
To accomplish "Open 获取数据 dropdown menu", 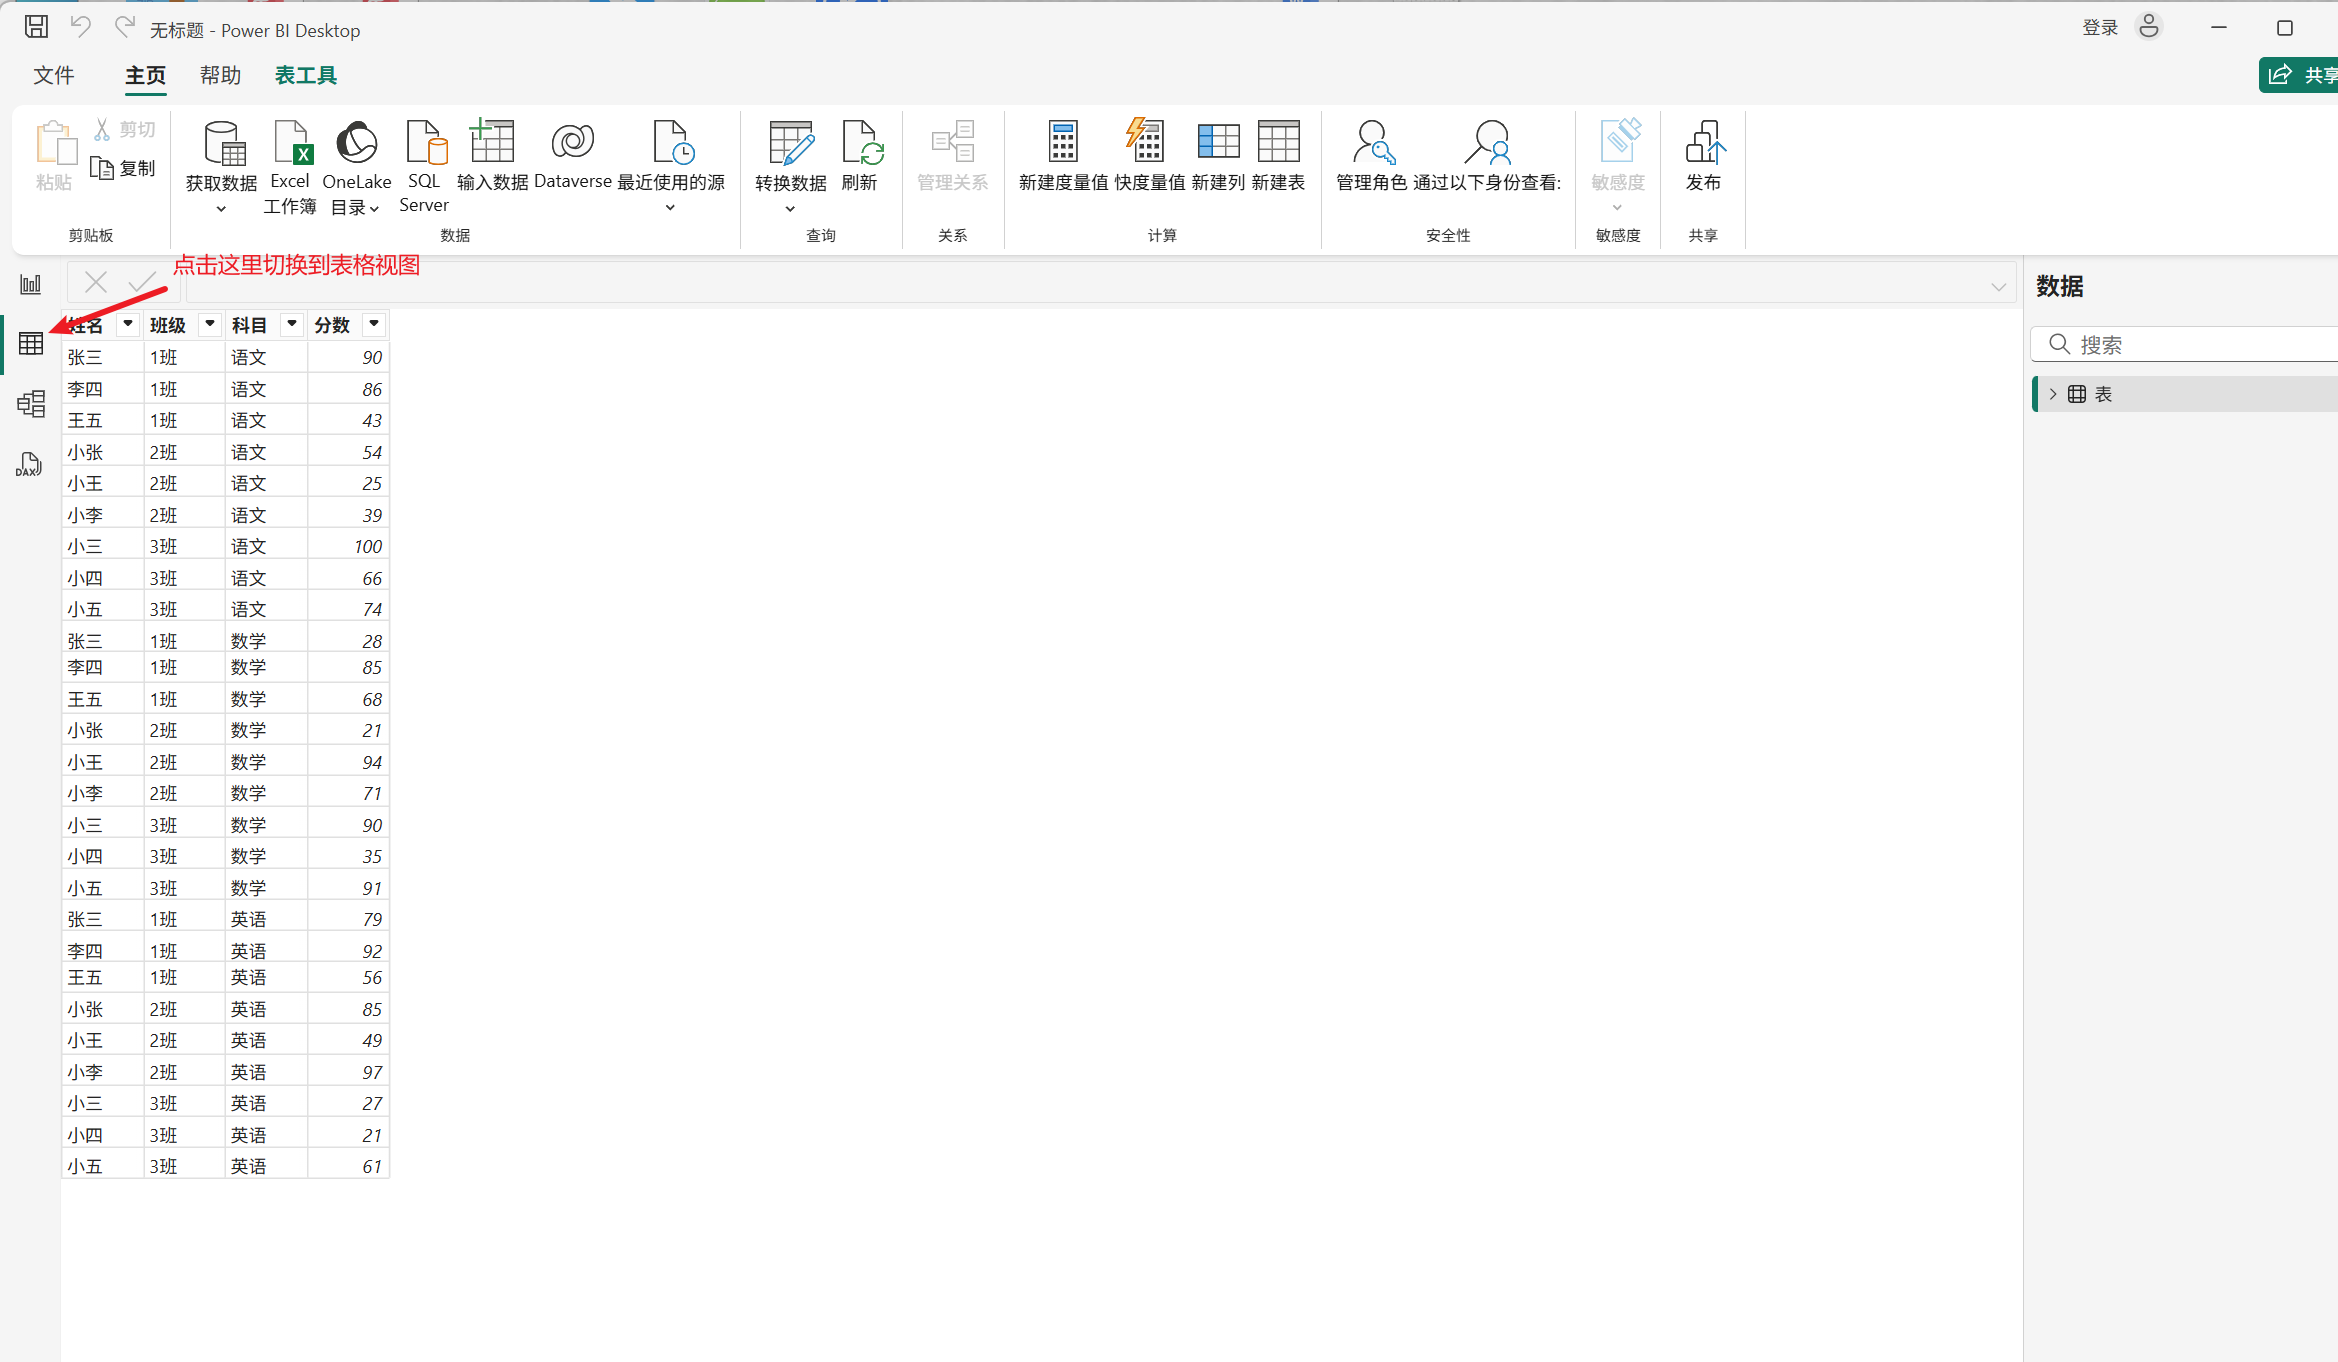I will [221, 208].
